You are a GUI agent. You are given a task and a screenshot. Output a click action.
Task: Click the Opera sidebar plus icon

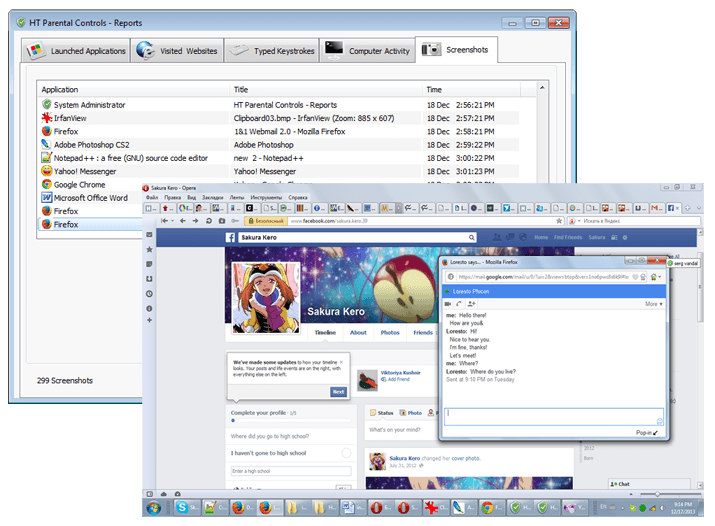click(x=149, y=320)
